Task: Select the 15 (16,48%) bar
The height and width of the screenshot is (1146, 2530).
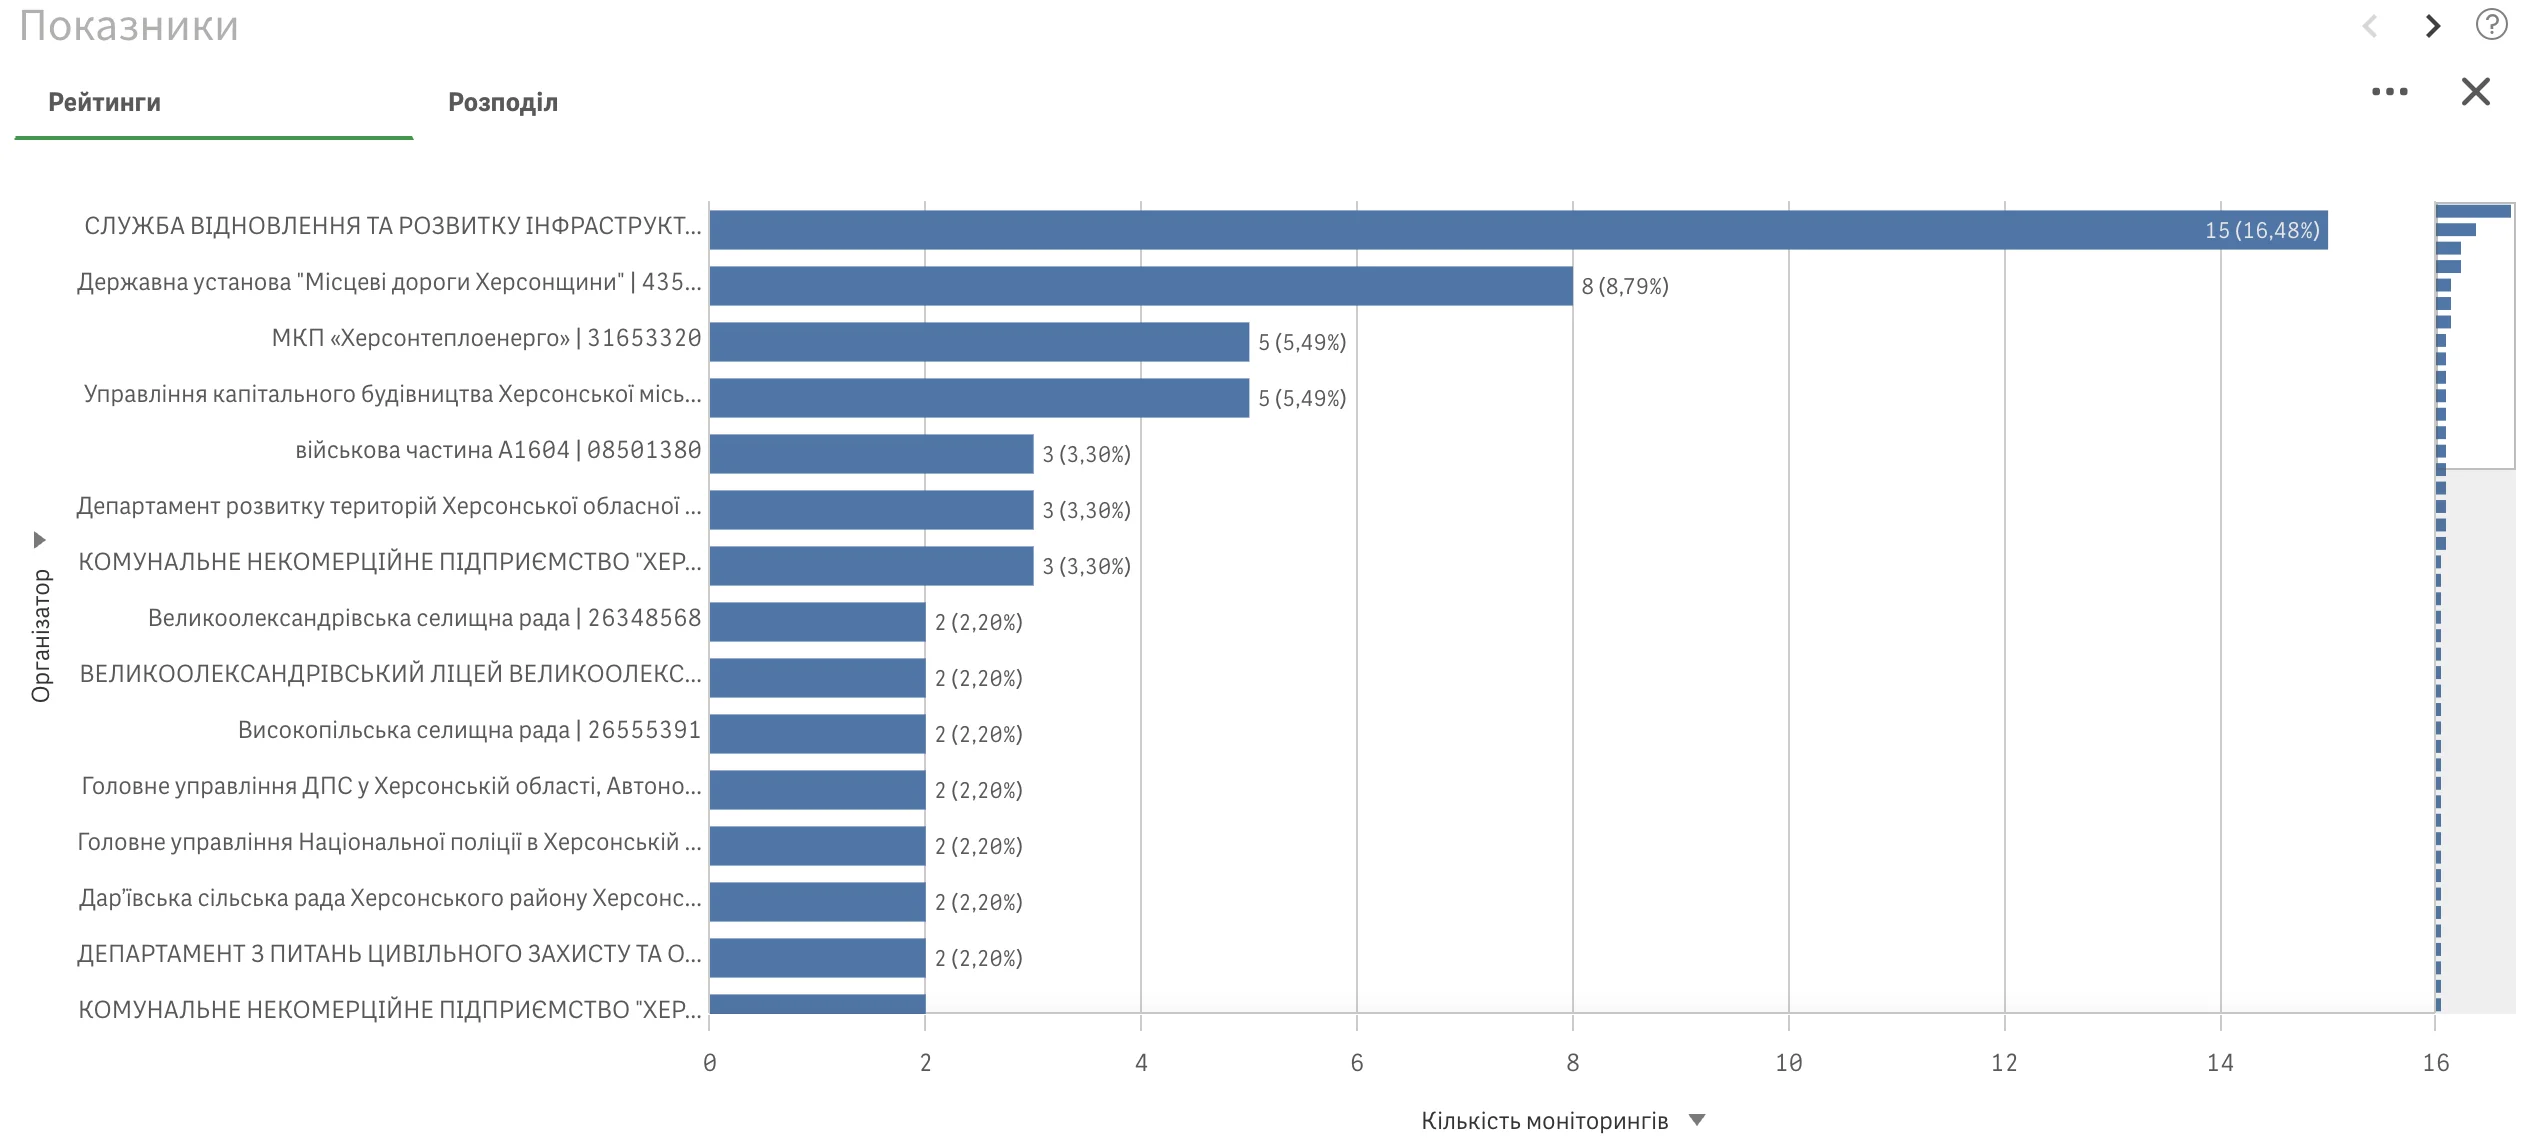Action: (1517, 230)
